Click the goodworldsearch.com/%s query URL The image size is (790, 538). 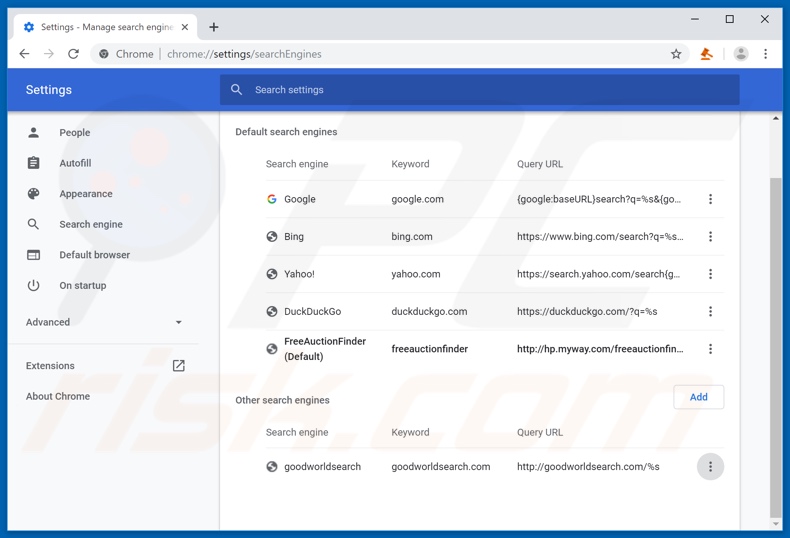[588, 466]
